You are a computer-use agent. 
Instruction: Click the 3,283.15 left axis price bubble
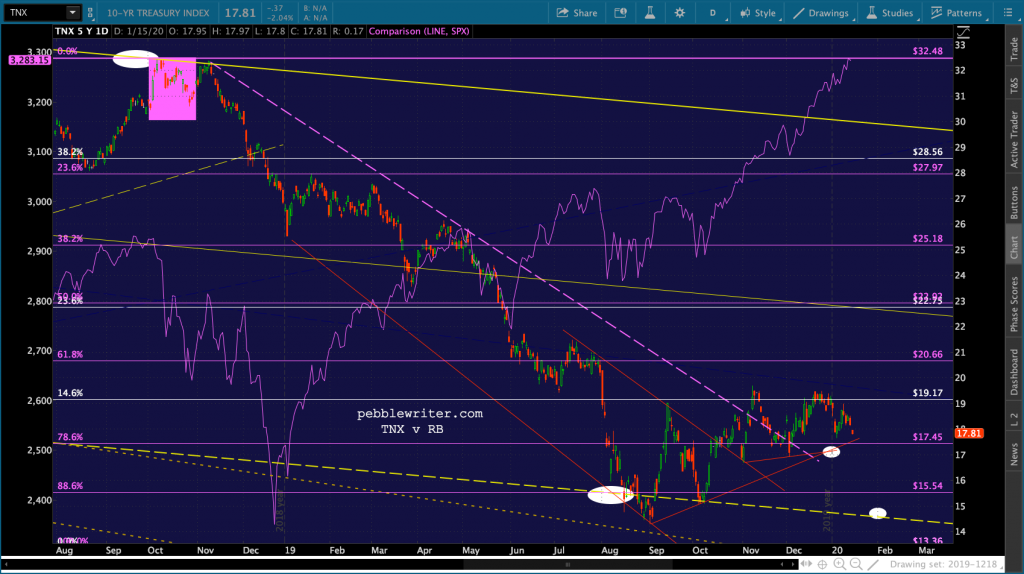[30, 60]
